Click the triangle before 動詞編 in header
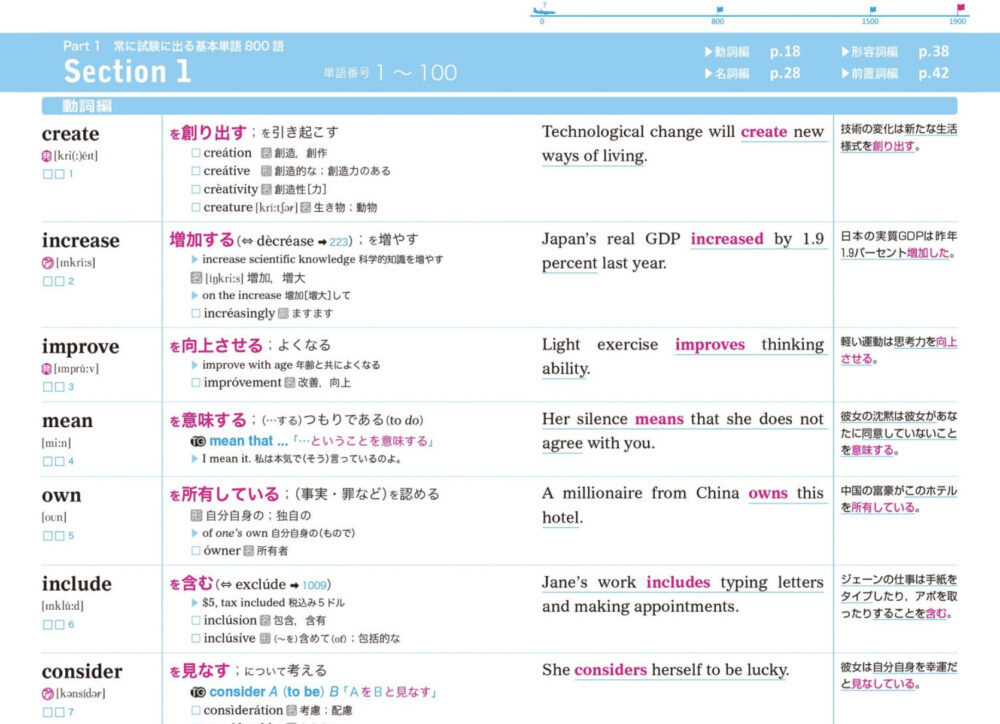Viewport: 1000px width, 724px height. [708, 52]
